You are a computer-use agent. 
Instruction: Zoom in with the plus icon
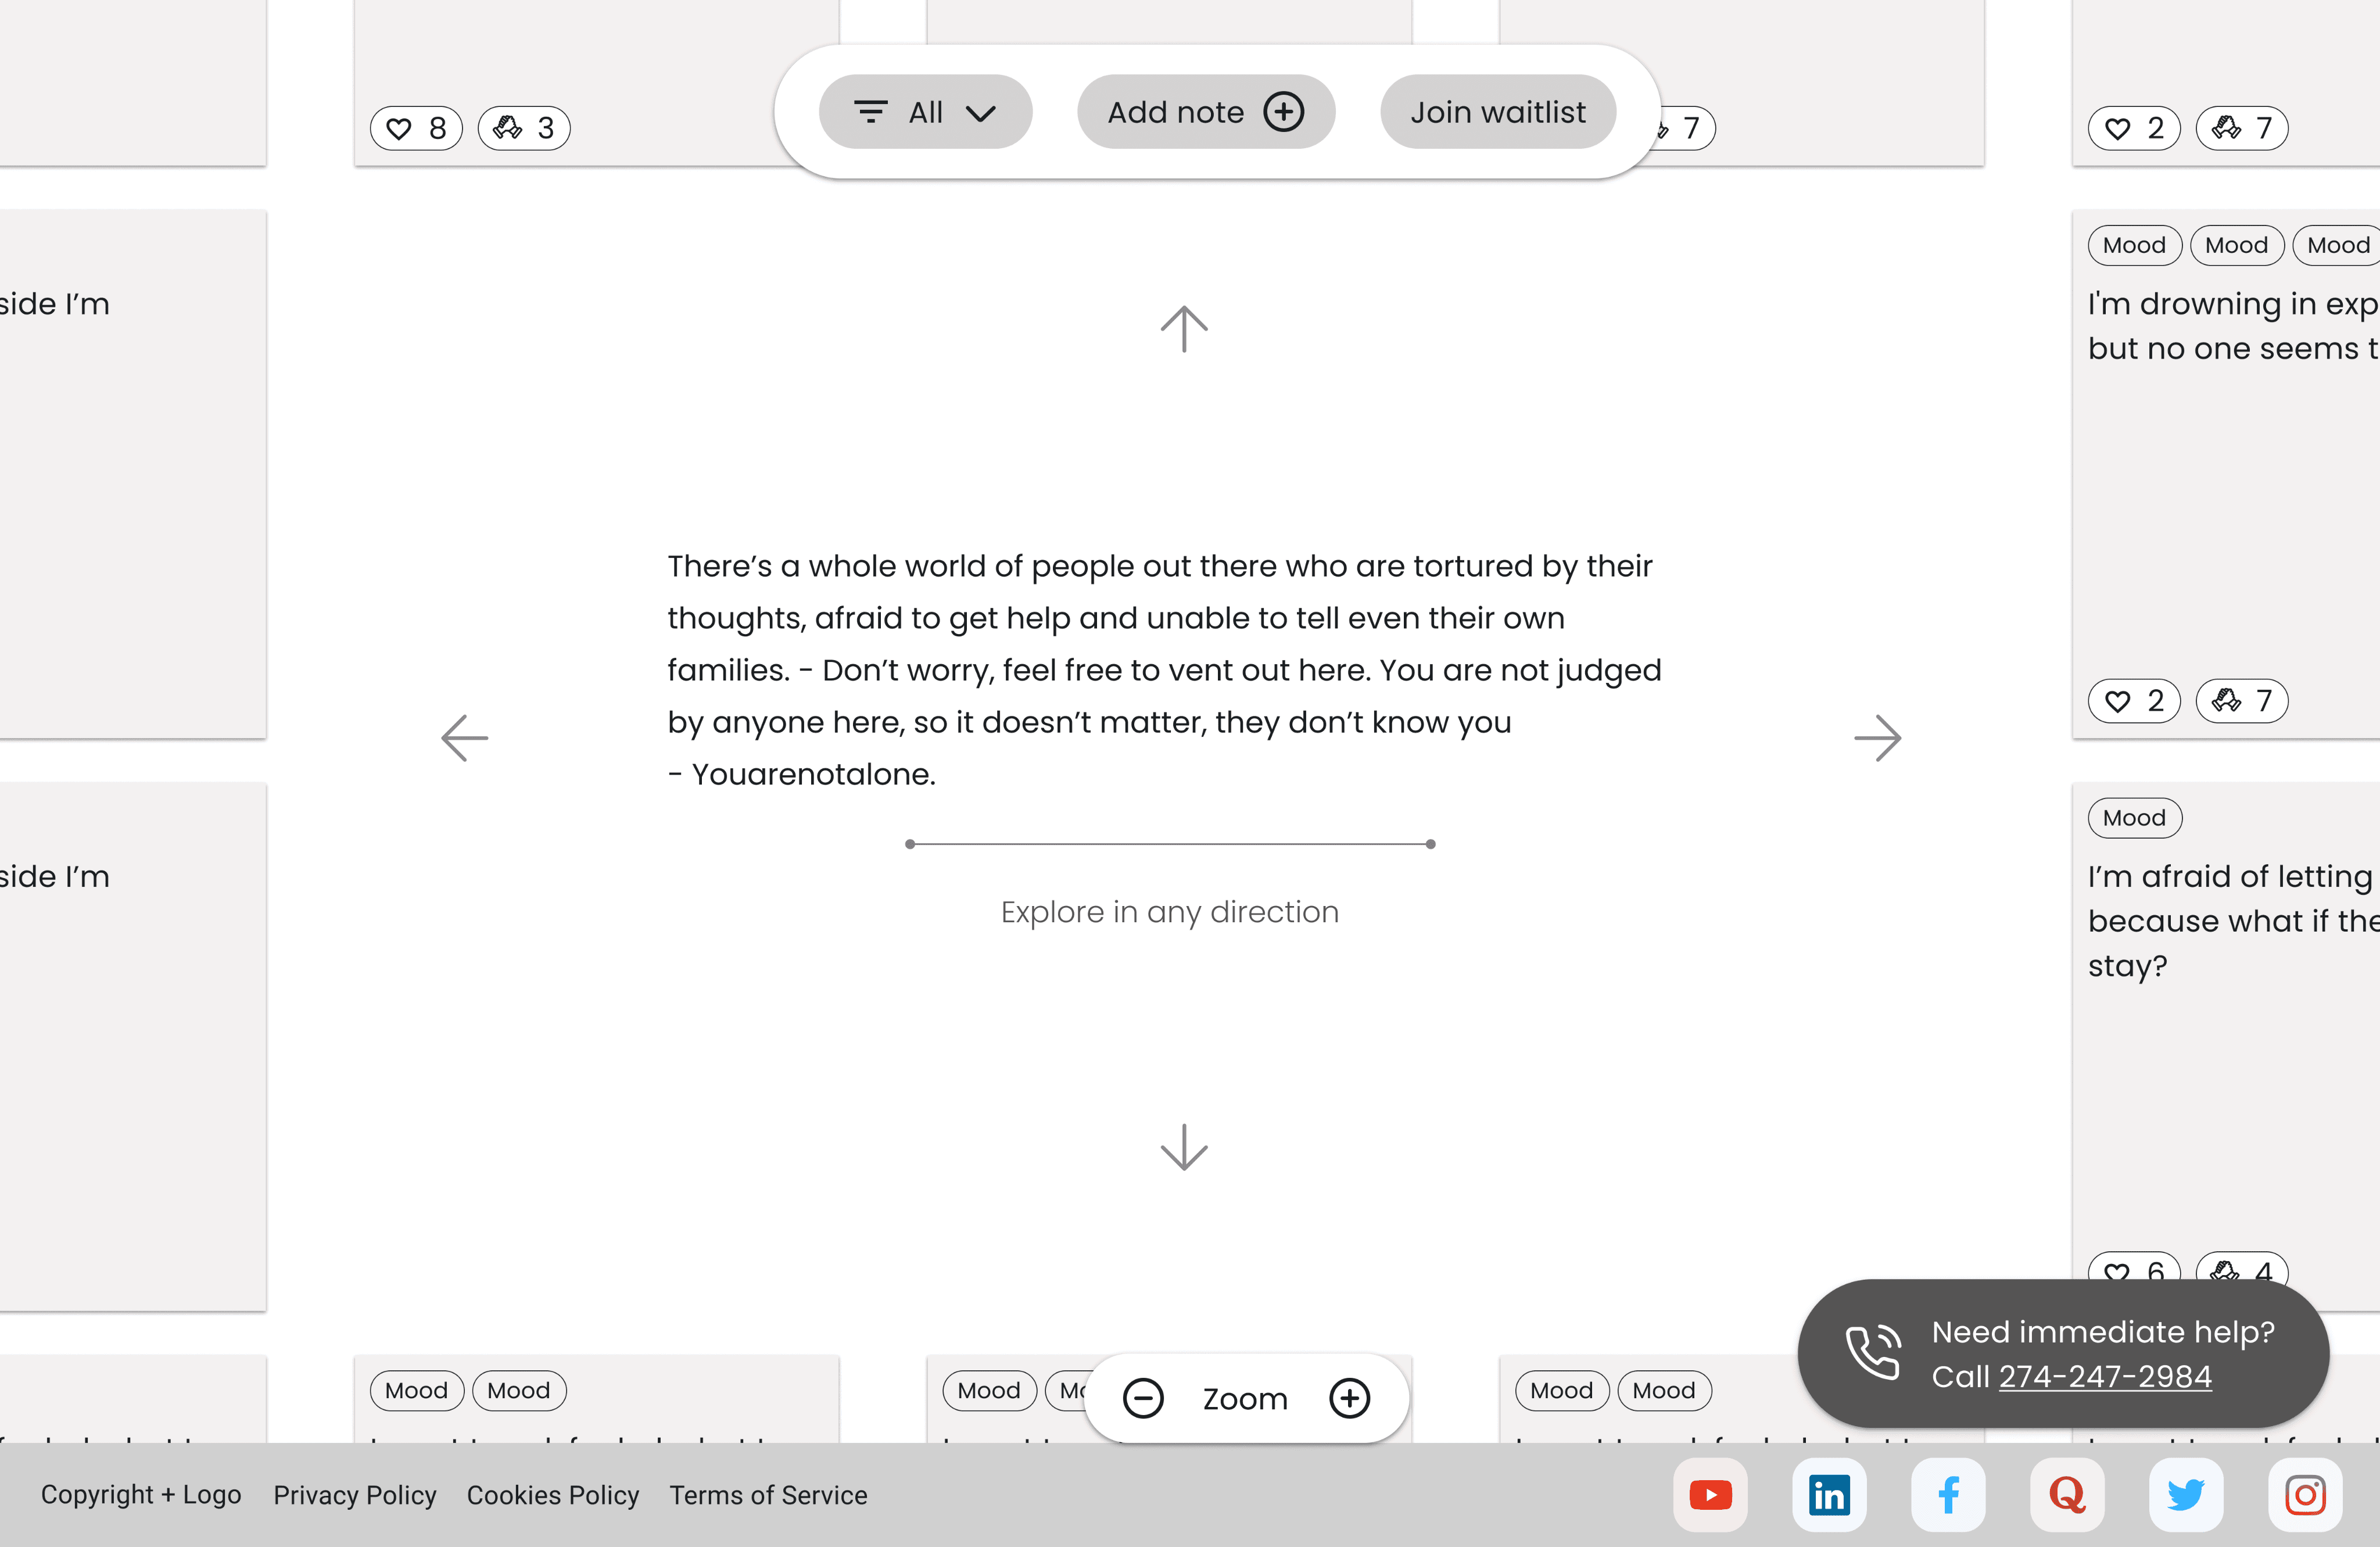pos(1349,1398)
